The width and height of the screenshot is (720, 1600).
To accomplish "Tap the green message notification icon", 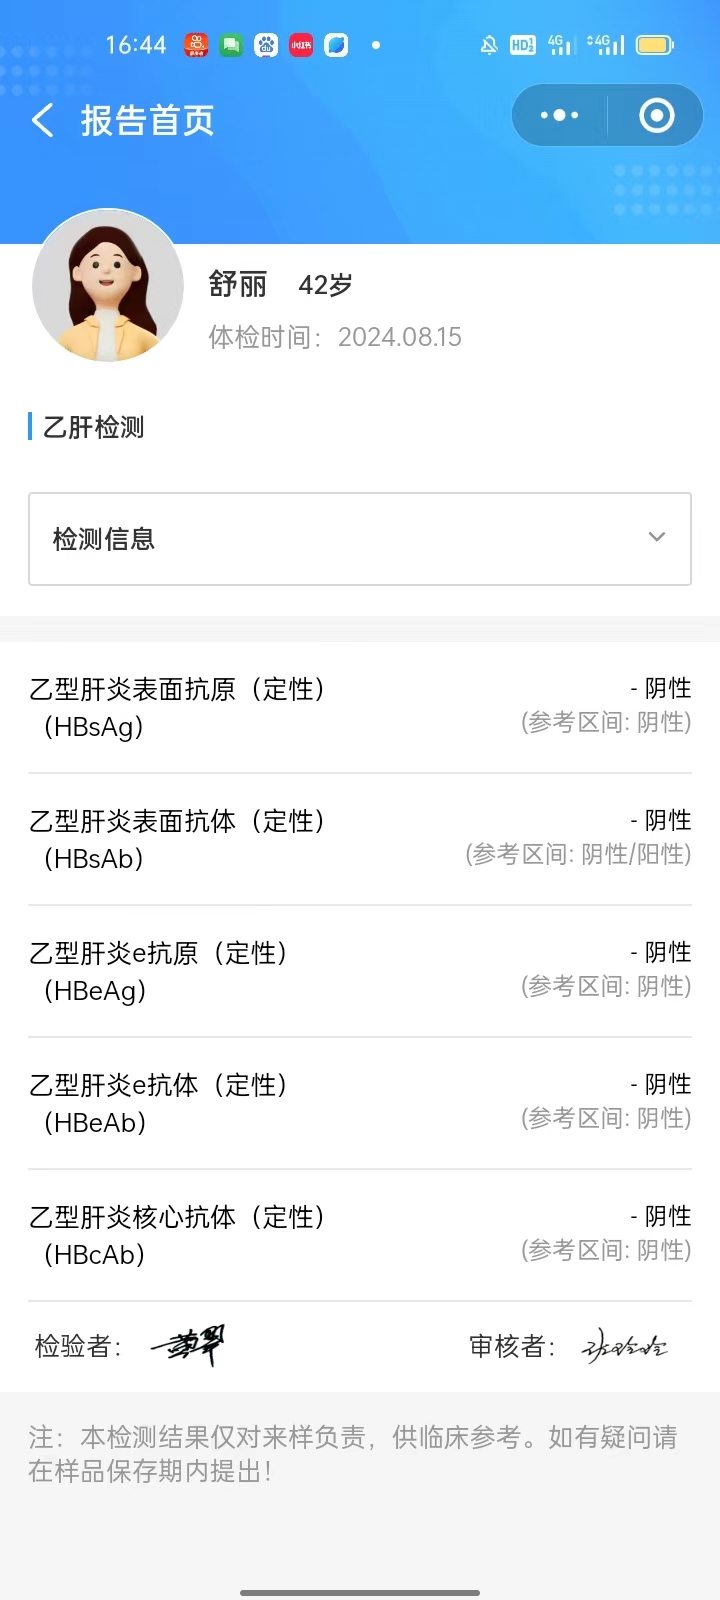I will point(231,45).
